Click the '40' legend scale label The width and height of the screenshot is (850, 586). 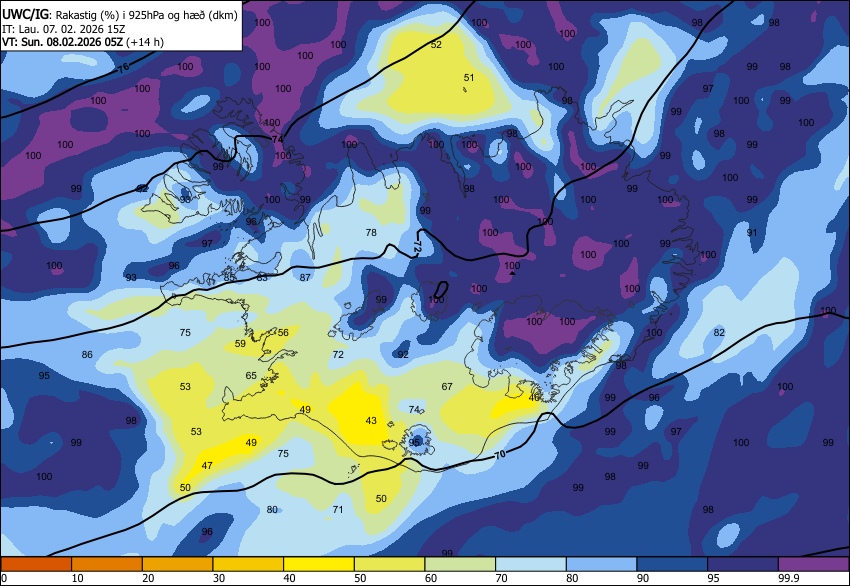[x=289, y=578]
